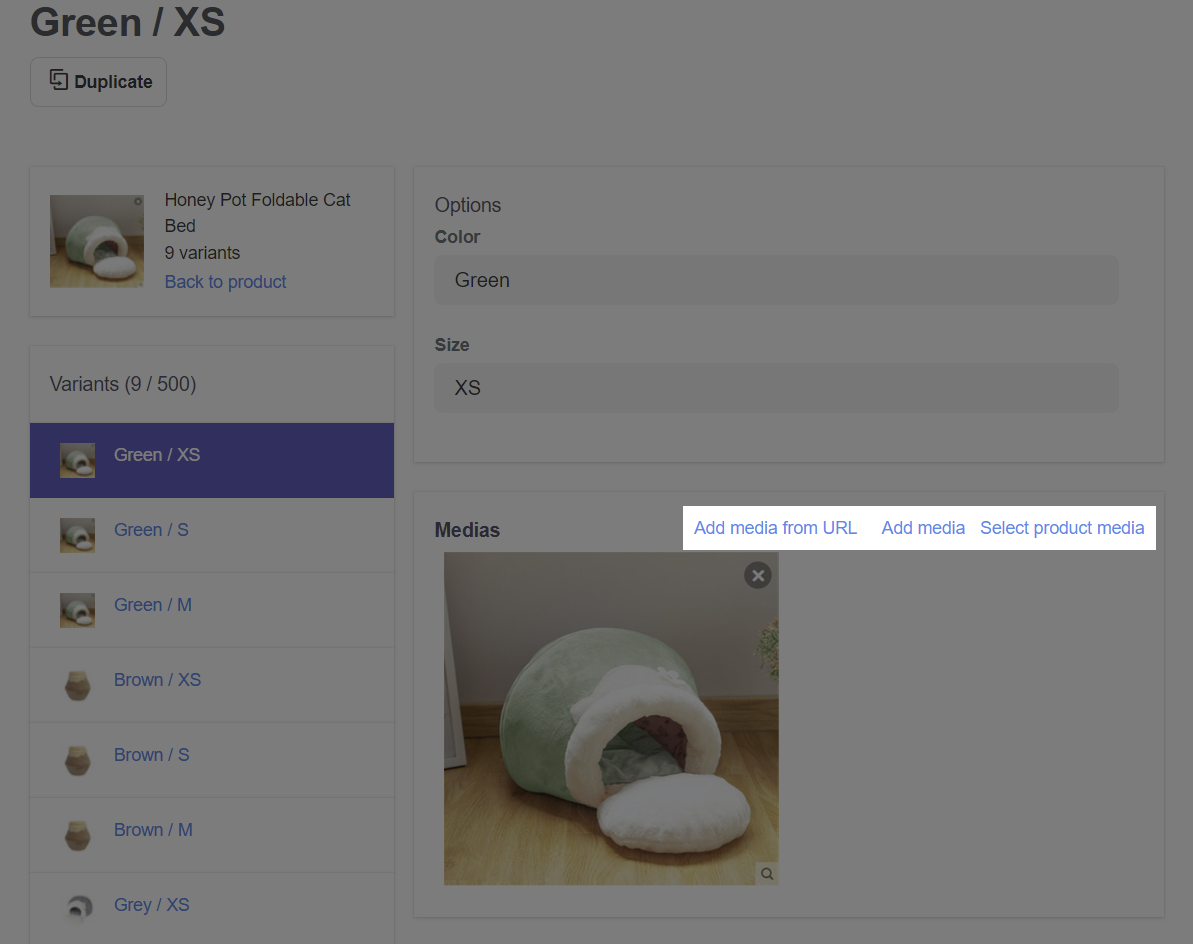Click the Grey / XS variant thumbnail
The width and height of the screenshot is (1193, 944).
tap(78, 908)
